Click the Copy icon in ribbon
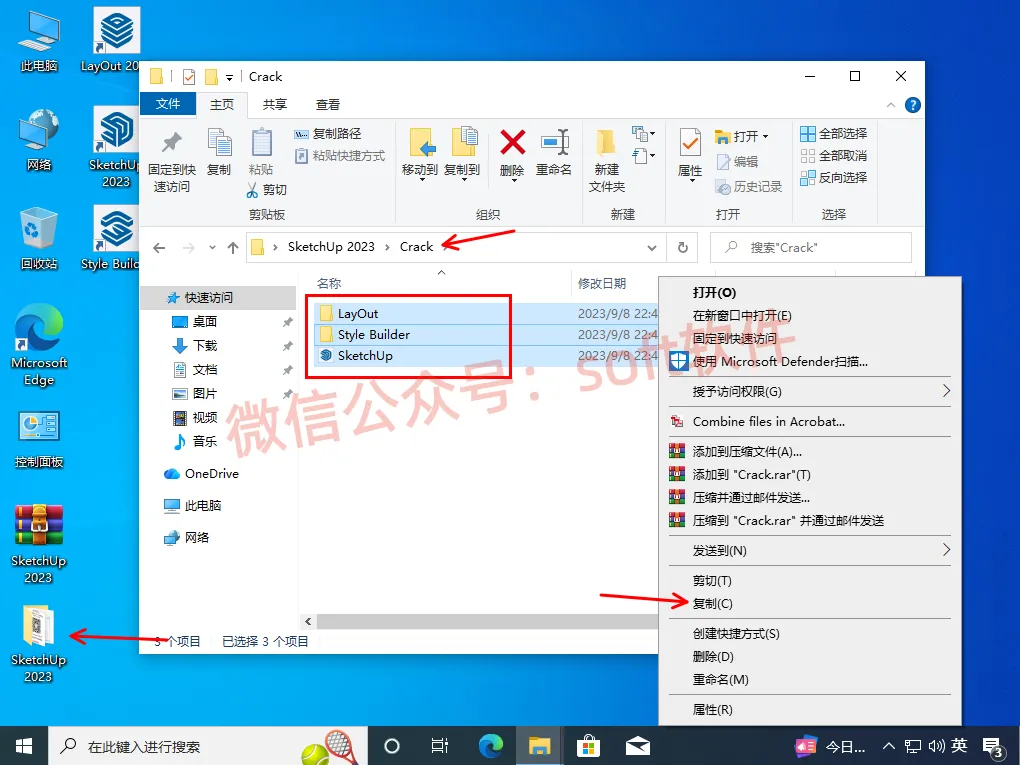 tap(219, 152)
